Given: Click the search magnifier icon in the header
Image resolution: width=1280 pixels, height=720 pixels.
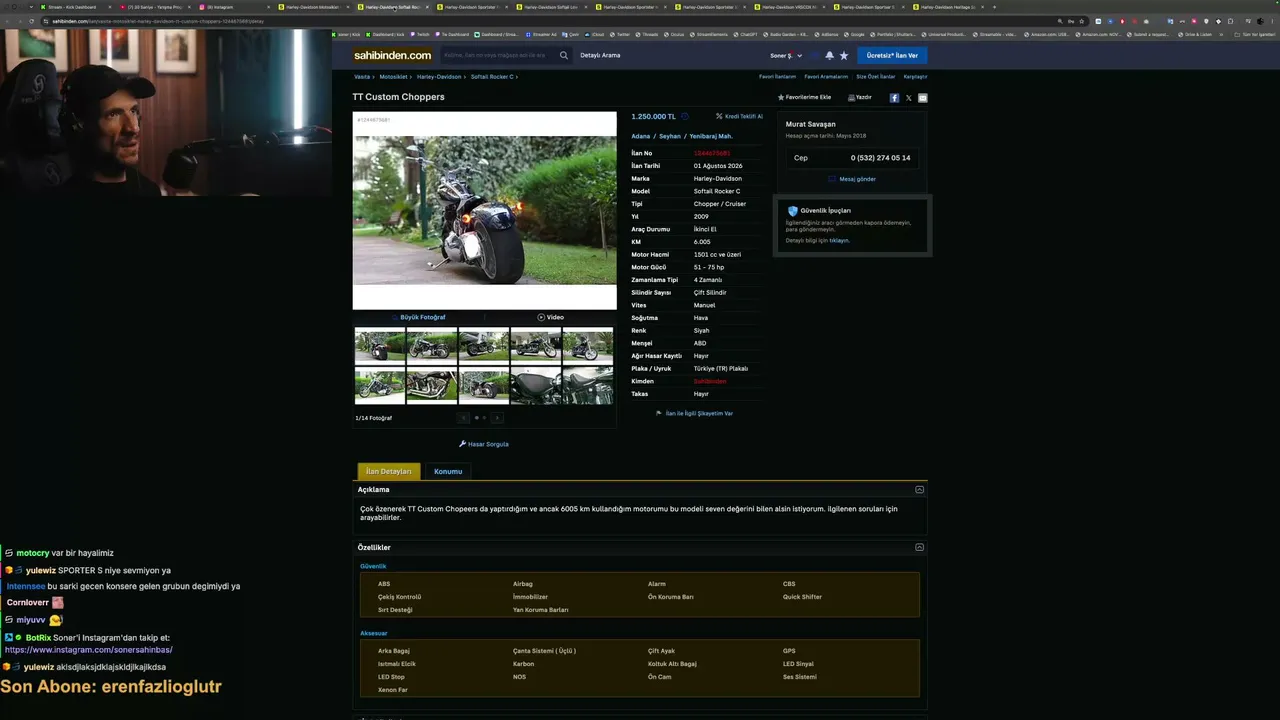Looking at the screenshot, I should coord(564,56).
